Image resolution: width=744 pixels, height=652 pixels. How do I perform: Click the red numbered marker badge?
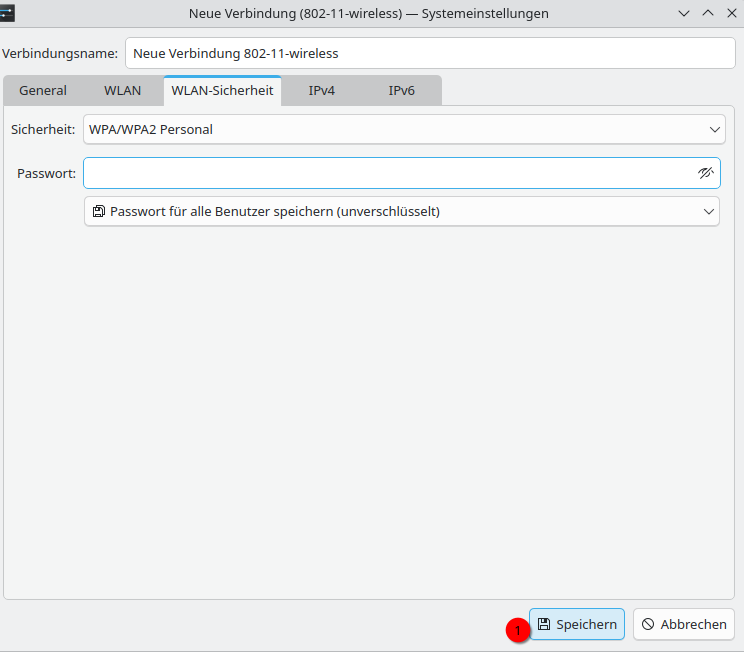pos(517,630)
